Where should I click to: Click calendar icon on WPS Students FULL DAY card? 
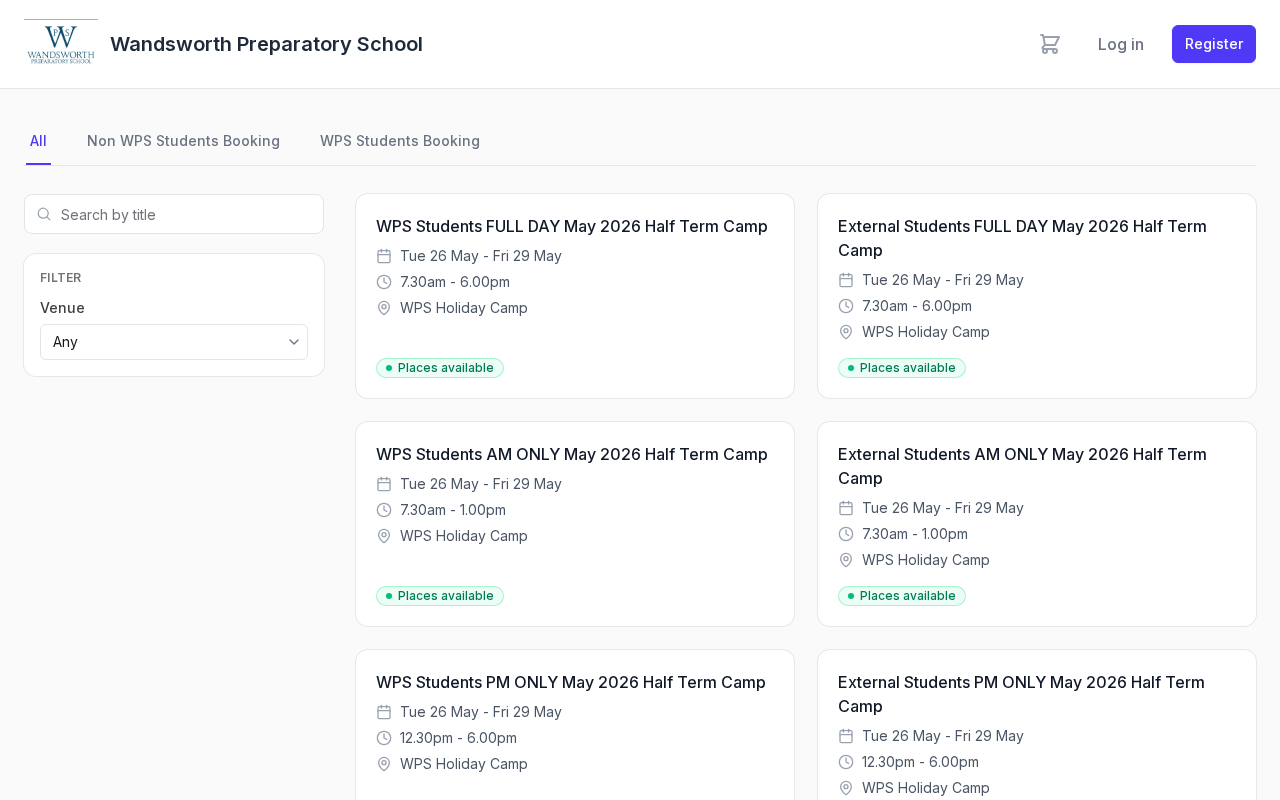[x=384, y=256]
